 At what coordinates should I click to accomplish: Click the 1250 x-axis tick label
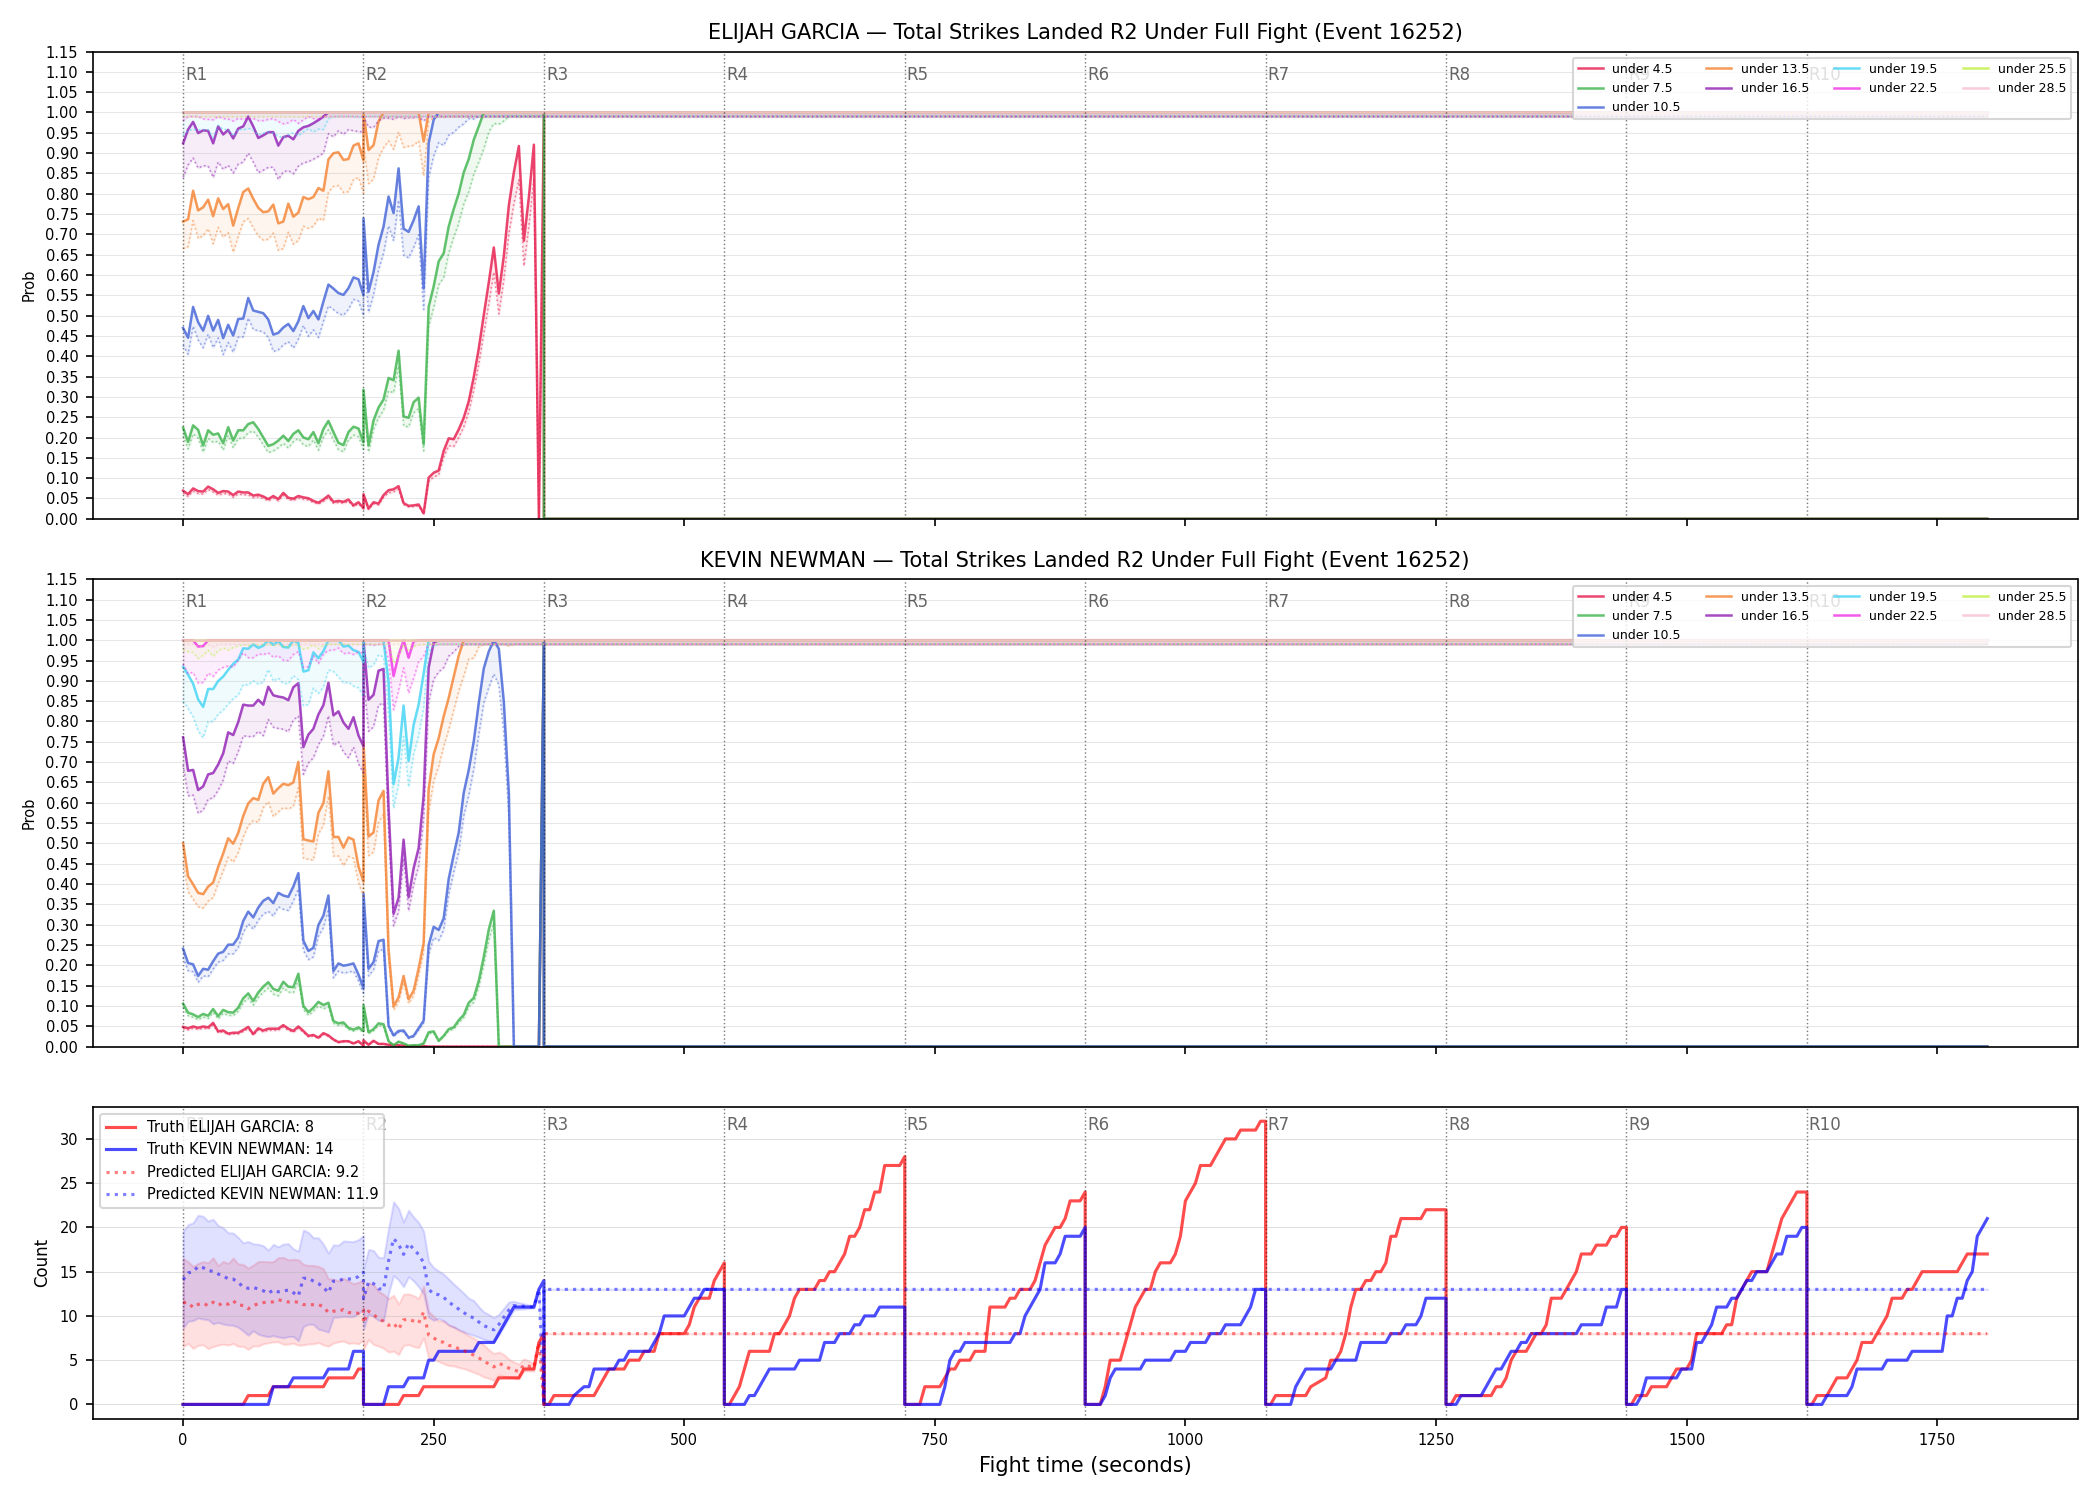pos(1436,1440)
